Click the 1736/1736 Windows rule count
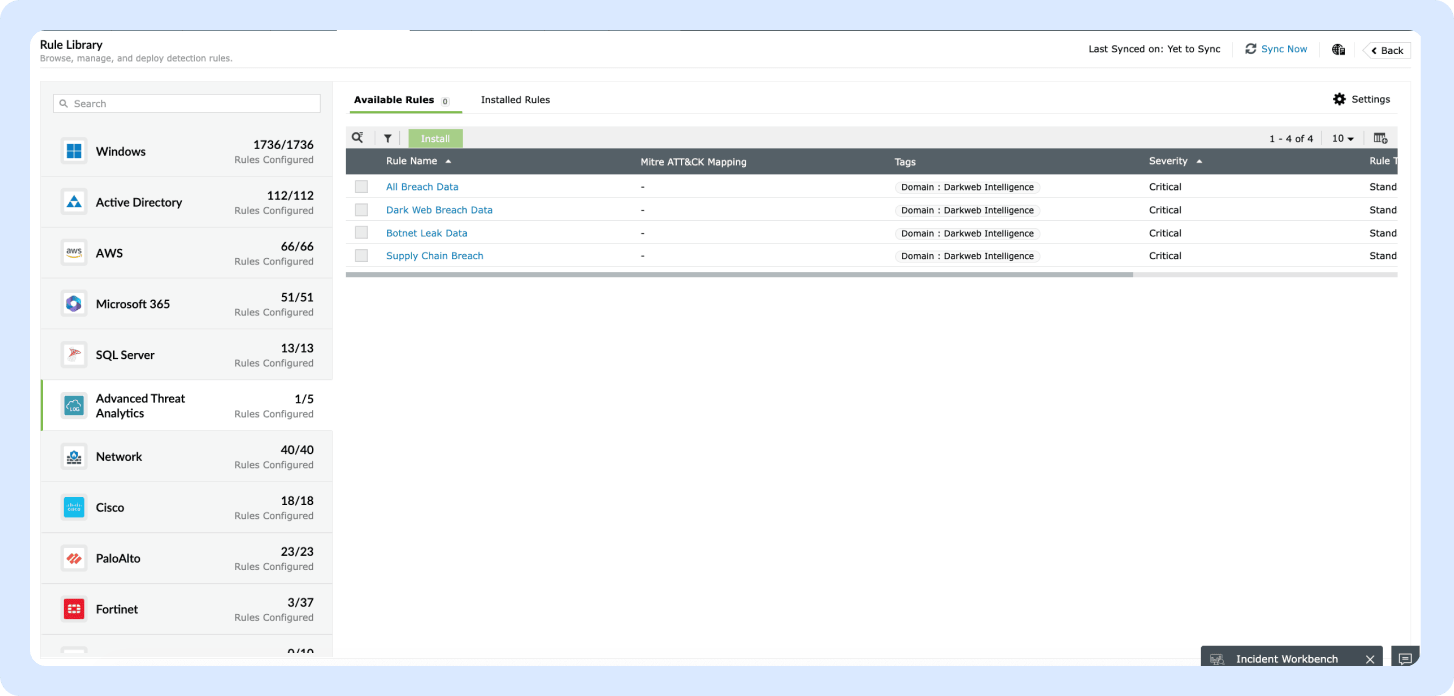1454x696 pixels. click(x=283, y=145)
